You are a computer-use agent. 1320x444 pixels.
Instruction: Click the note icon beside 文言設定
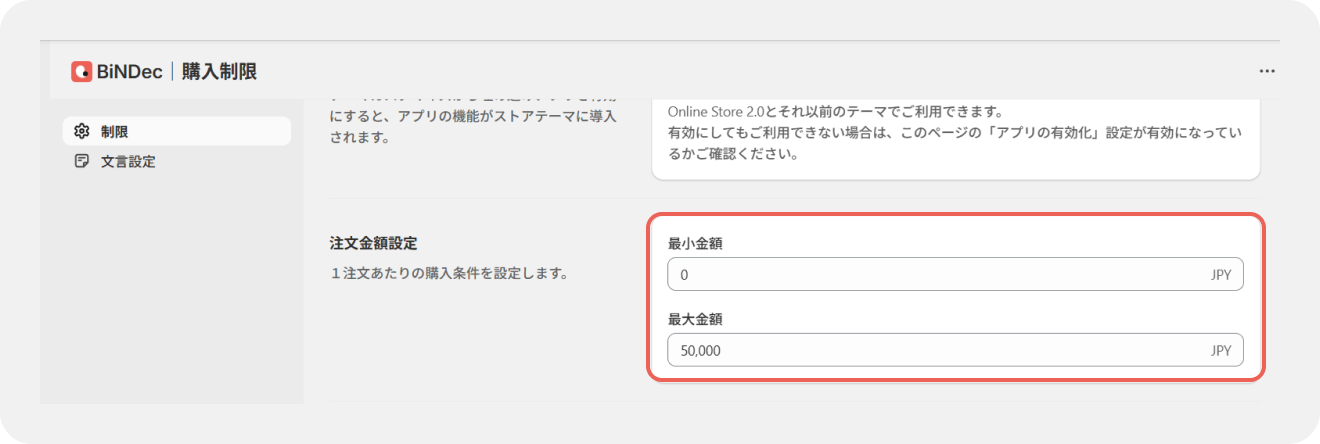click(x=82, y=161)
